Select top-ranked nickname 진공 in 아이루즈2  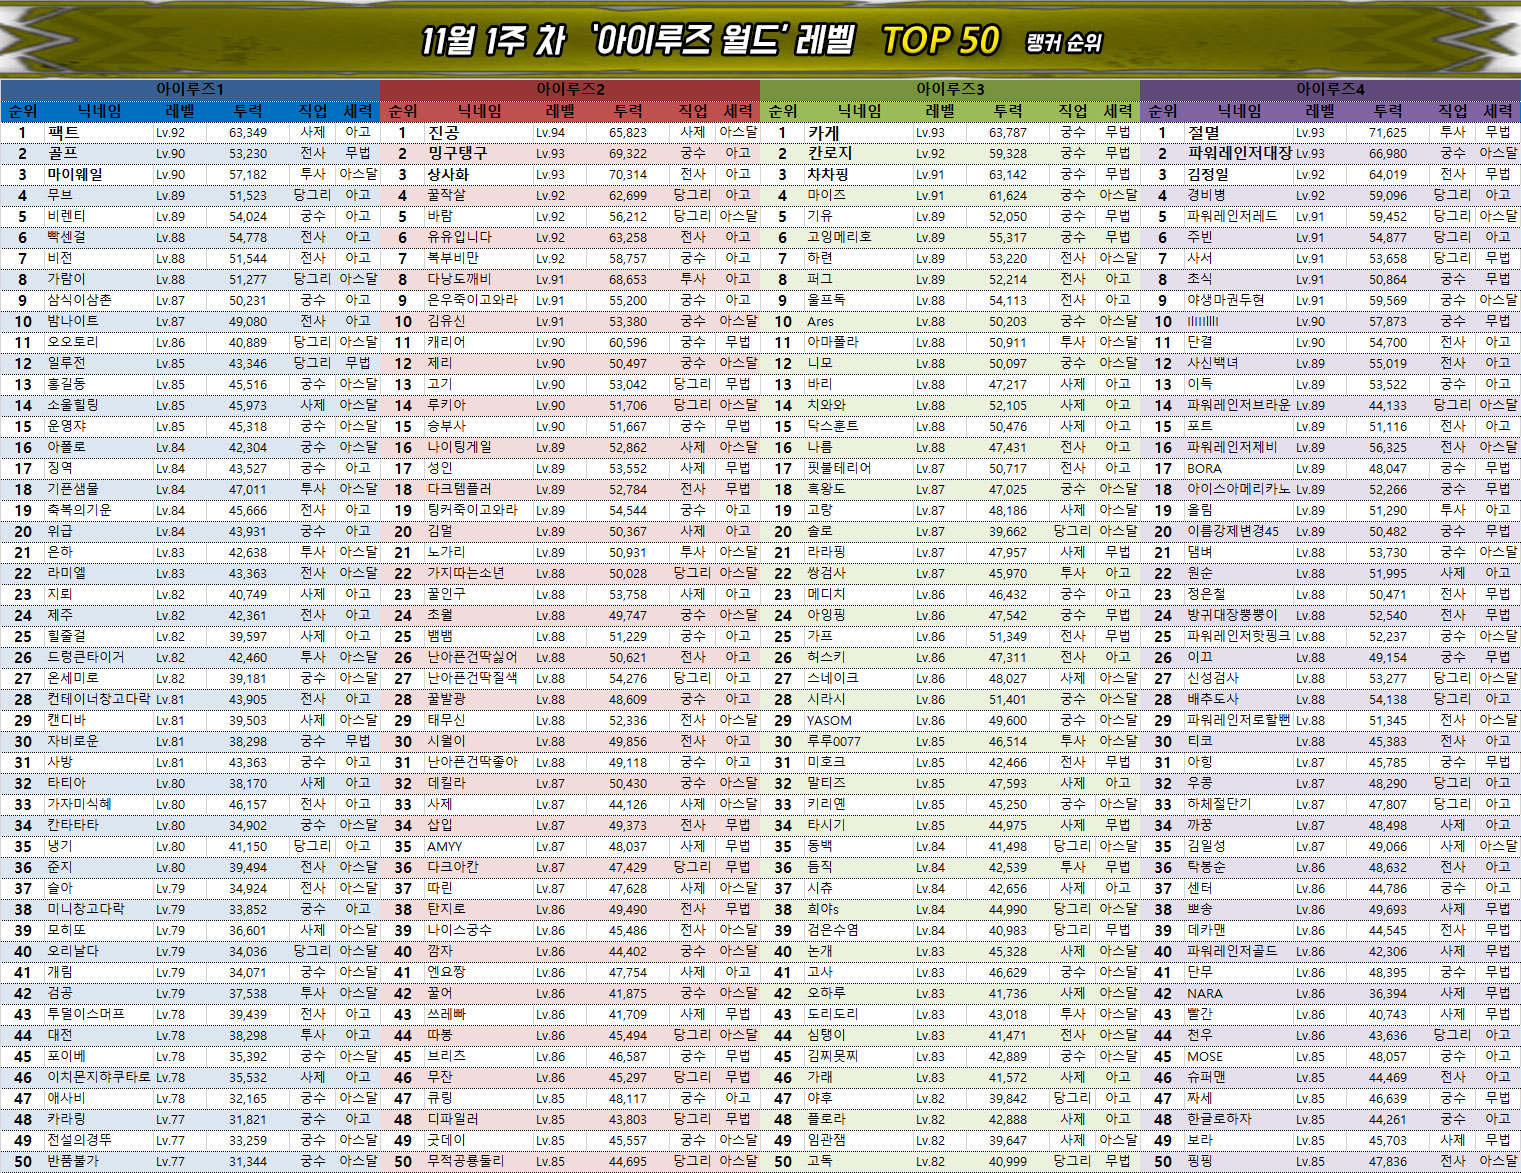pos(443,133)
